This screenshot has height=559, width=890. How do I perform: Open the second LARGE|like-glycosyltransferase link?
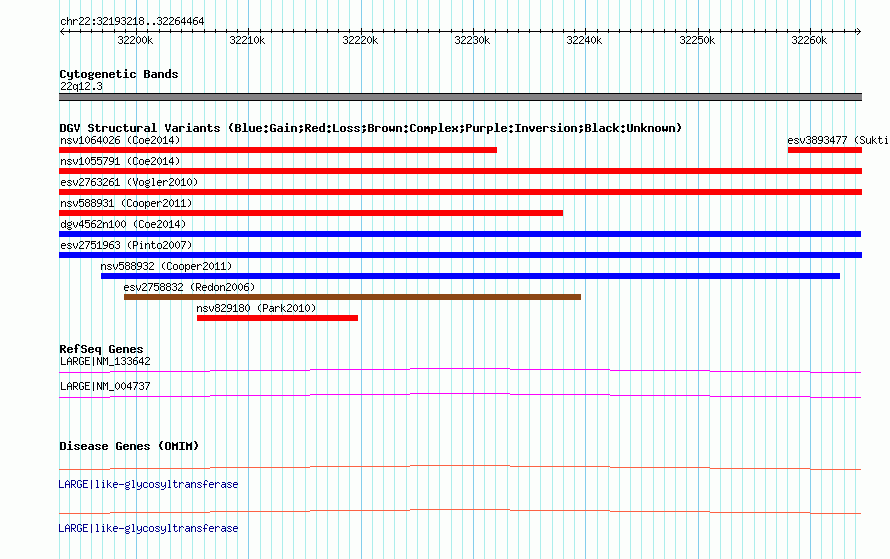click(x=148, y=528)
